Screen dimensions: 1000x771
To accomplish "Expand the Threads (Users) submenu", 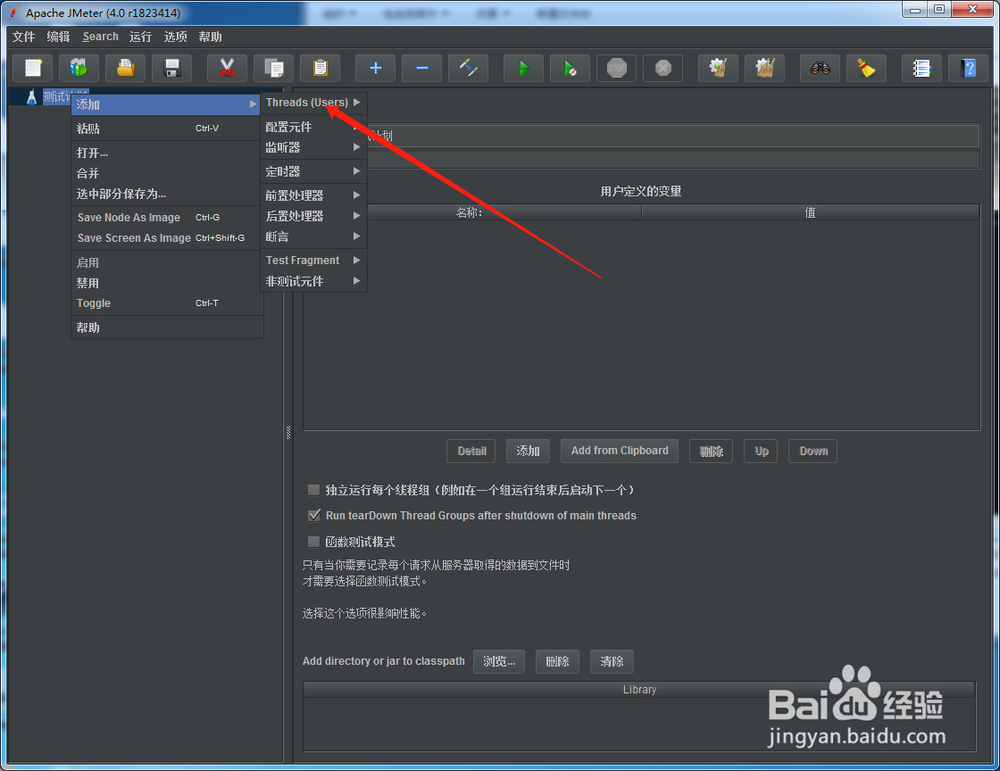I will pyautogui.click(x=314, y=102).
